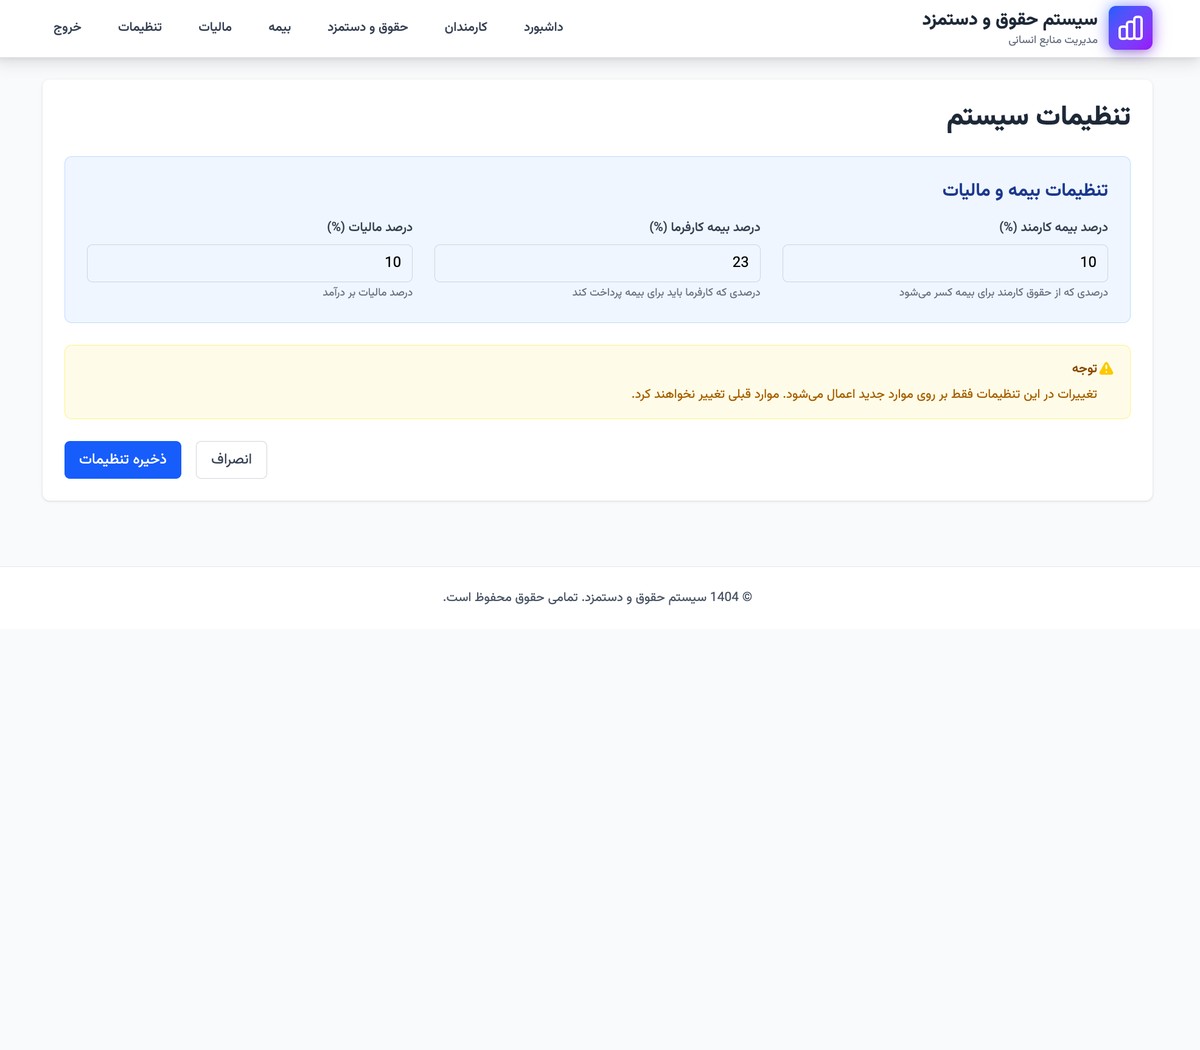The height and width of the screenshot is (1050, 1200).
Task: Click the سیستم حقوق و دستمزد header title
Action: click(x=1010, y=19)
